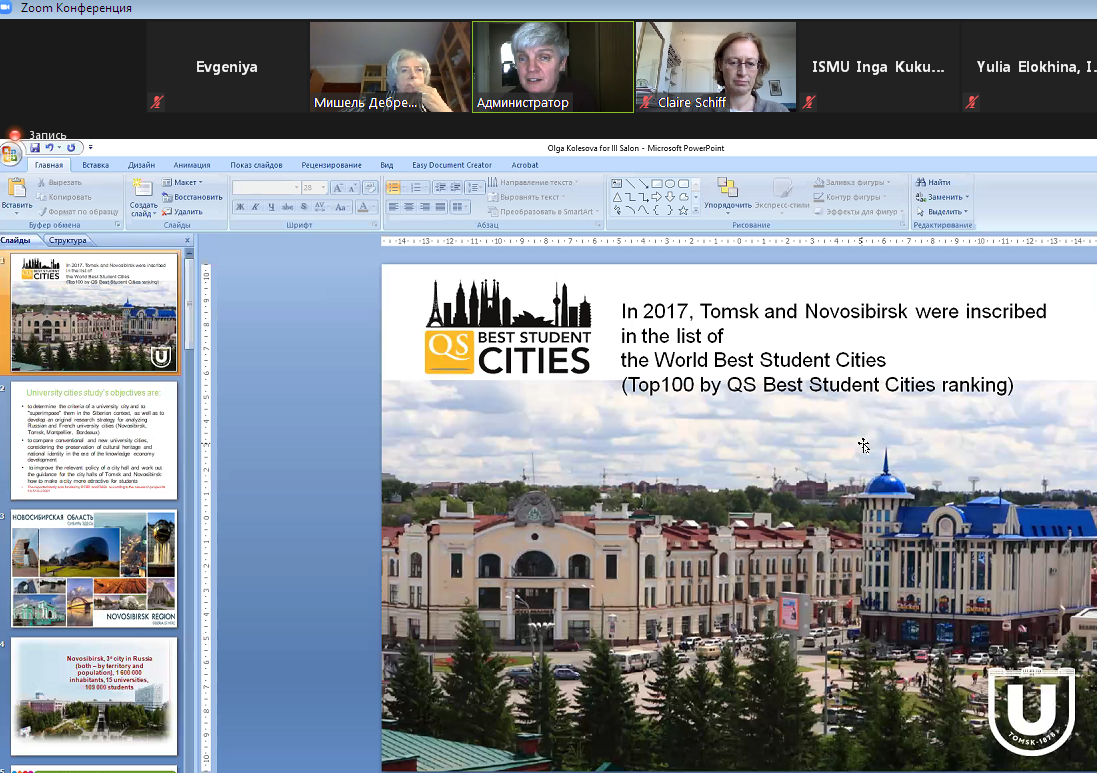
Task: Toggle strikethrough (abc) formatting
Action: pos(288,206)
